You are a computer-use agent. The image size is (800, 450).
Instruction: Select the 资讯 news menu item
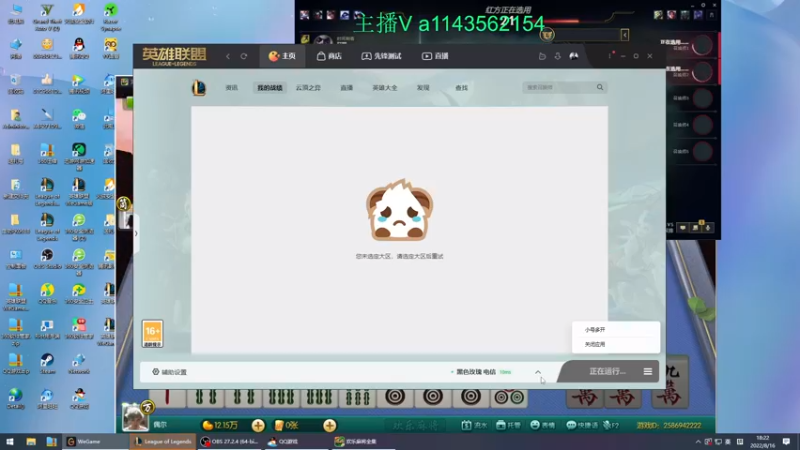click(x=232, y=88)
